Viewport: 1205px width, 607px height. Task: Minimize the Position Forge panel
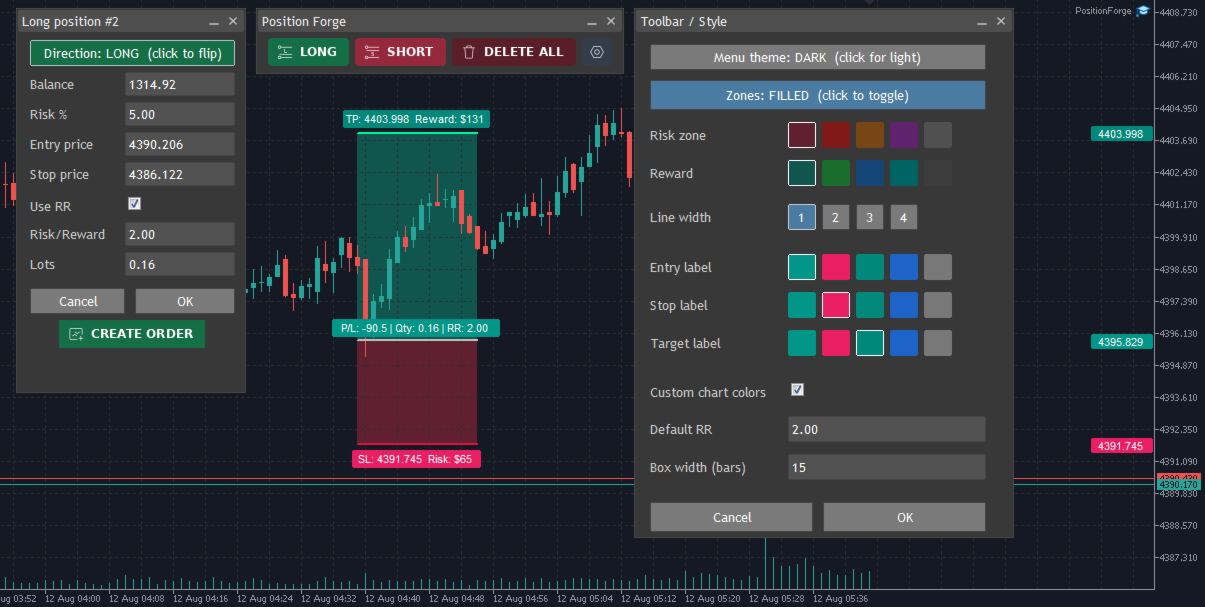pyautogui.click(x=592, y=22)
